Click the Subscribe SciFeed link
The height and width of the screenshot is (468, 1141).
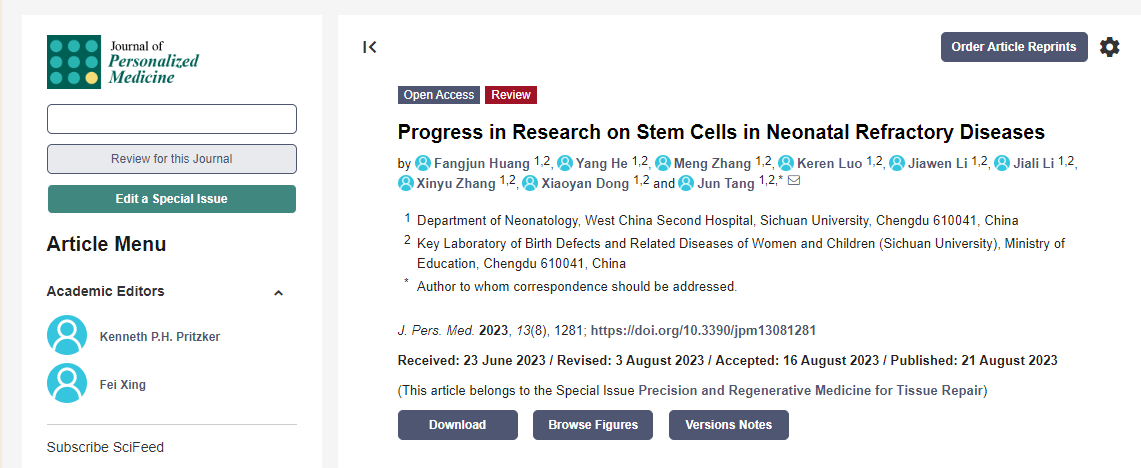[105, 447]
